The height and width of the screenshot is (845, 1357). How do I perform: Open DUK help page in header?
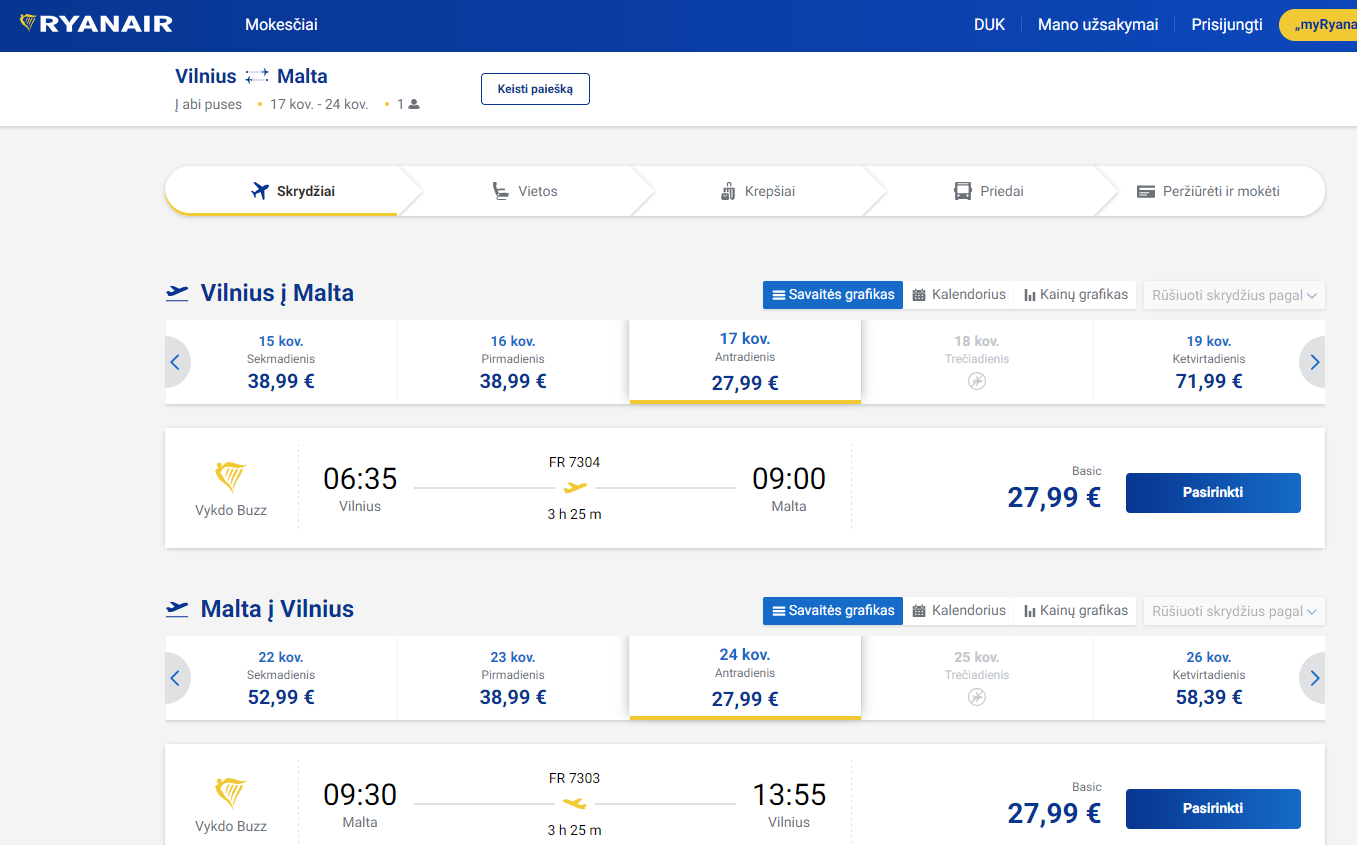pyautogui.click(x=989, y=25)
